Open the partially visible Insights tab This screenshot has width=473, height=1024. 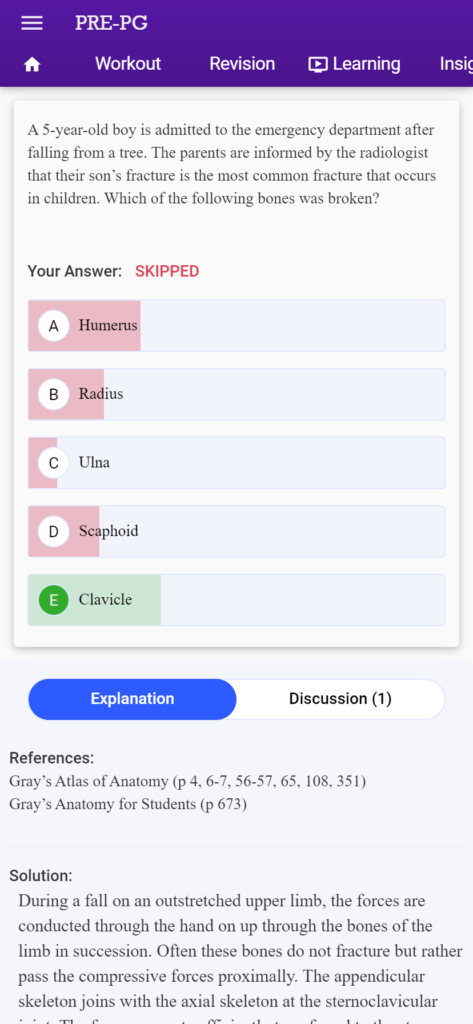(x=456, y=64)
